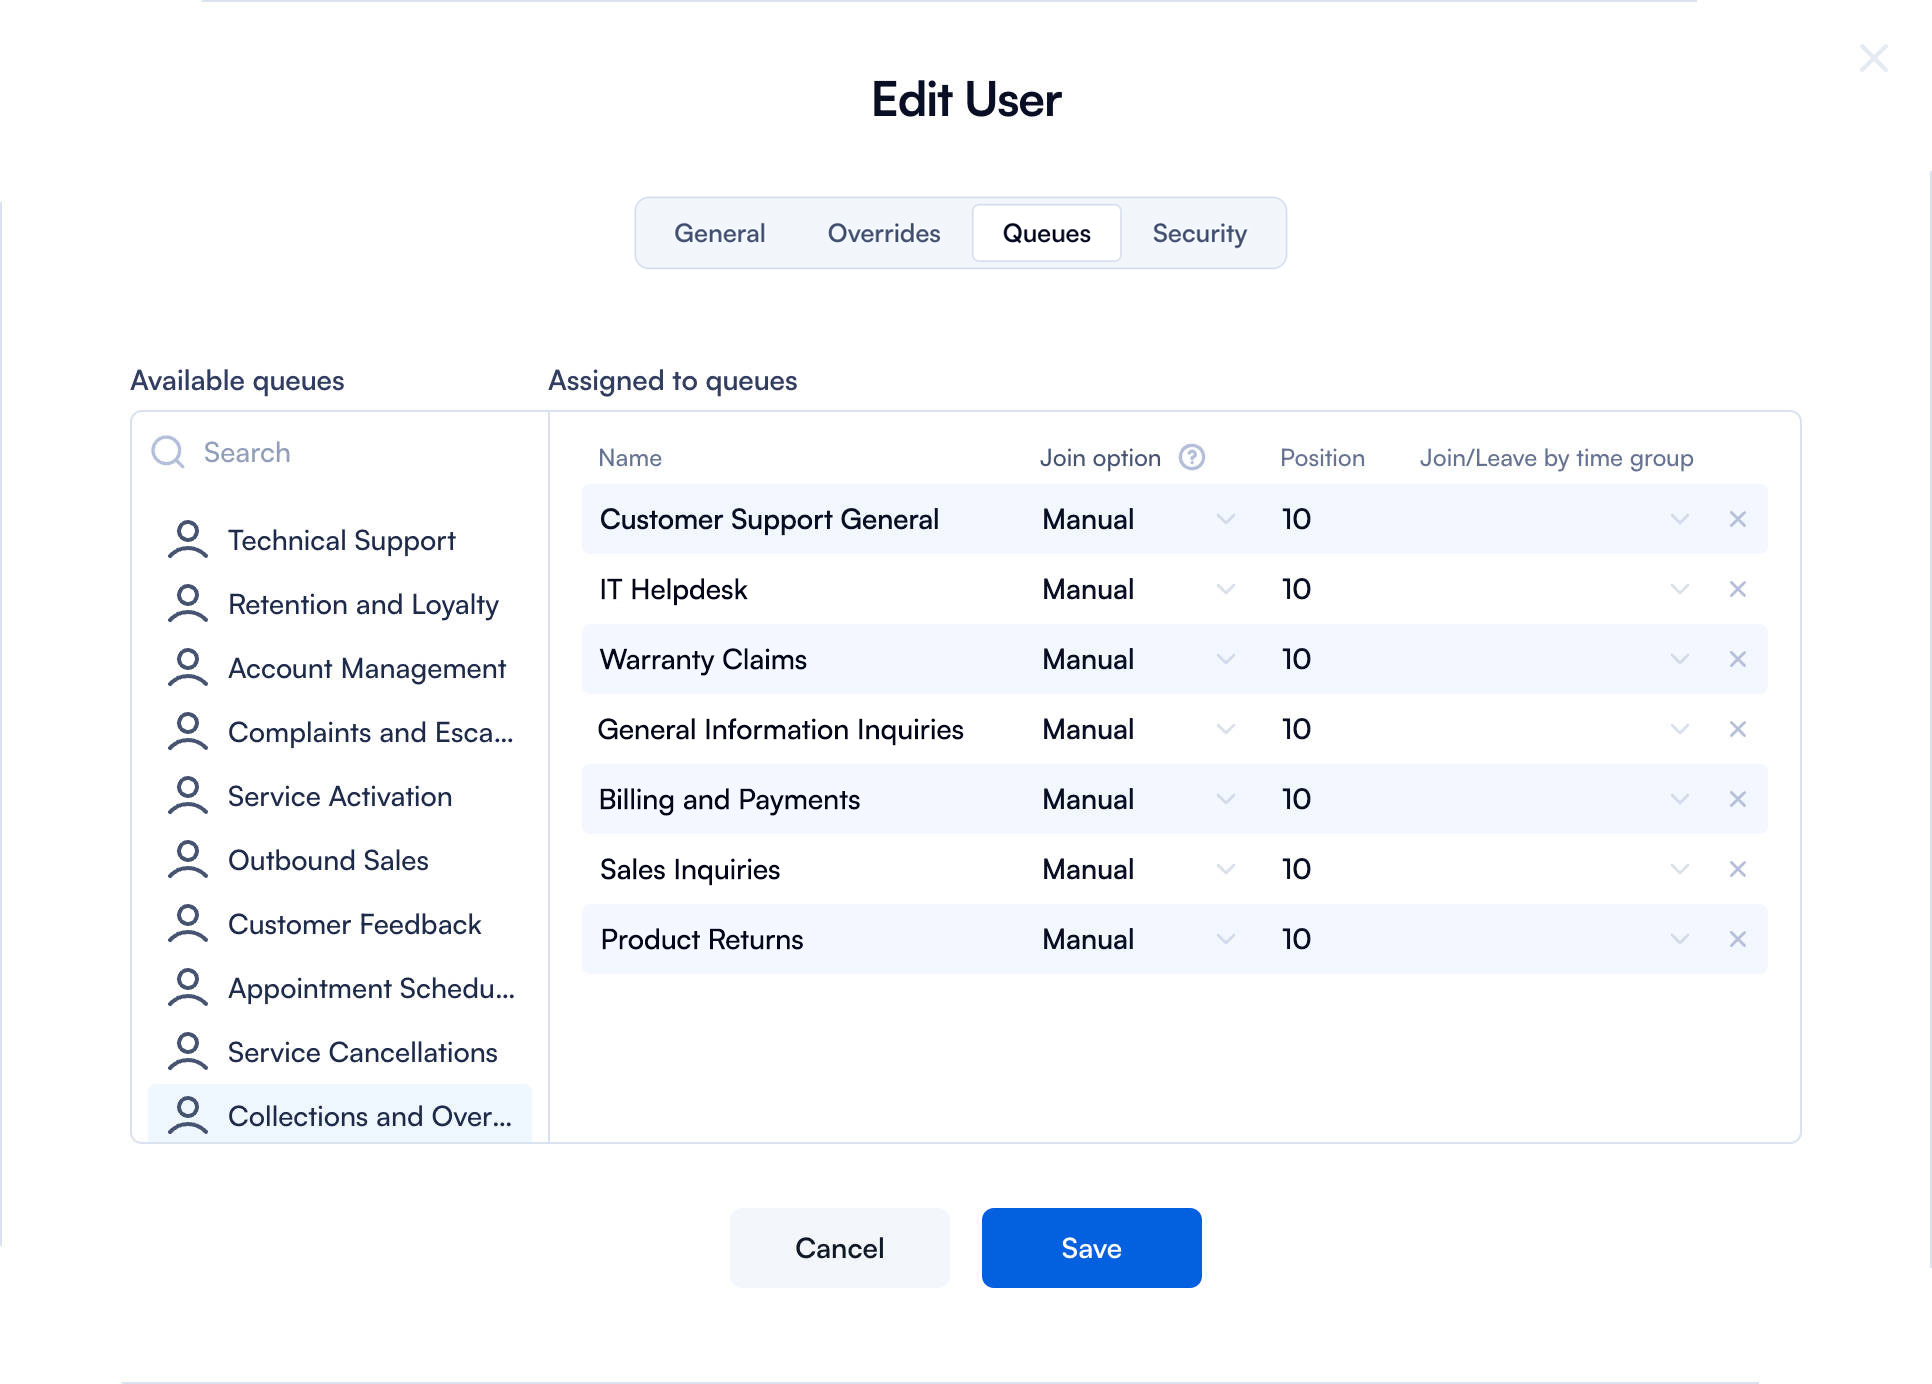Expand time group dropdown for General Information Inquiries
The image size is (1932, 1384).
click(1679, 729)
